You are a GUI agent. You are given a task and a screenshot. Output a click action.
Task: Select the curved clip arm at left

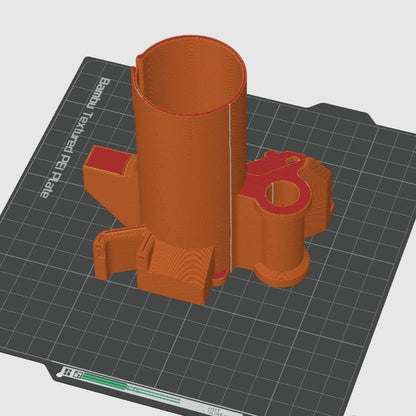[x=115, y=252]
